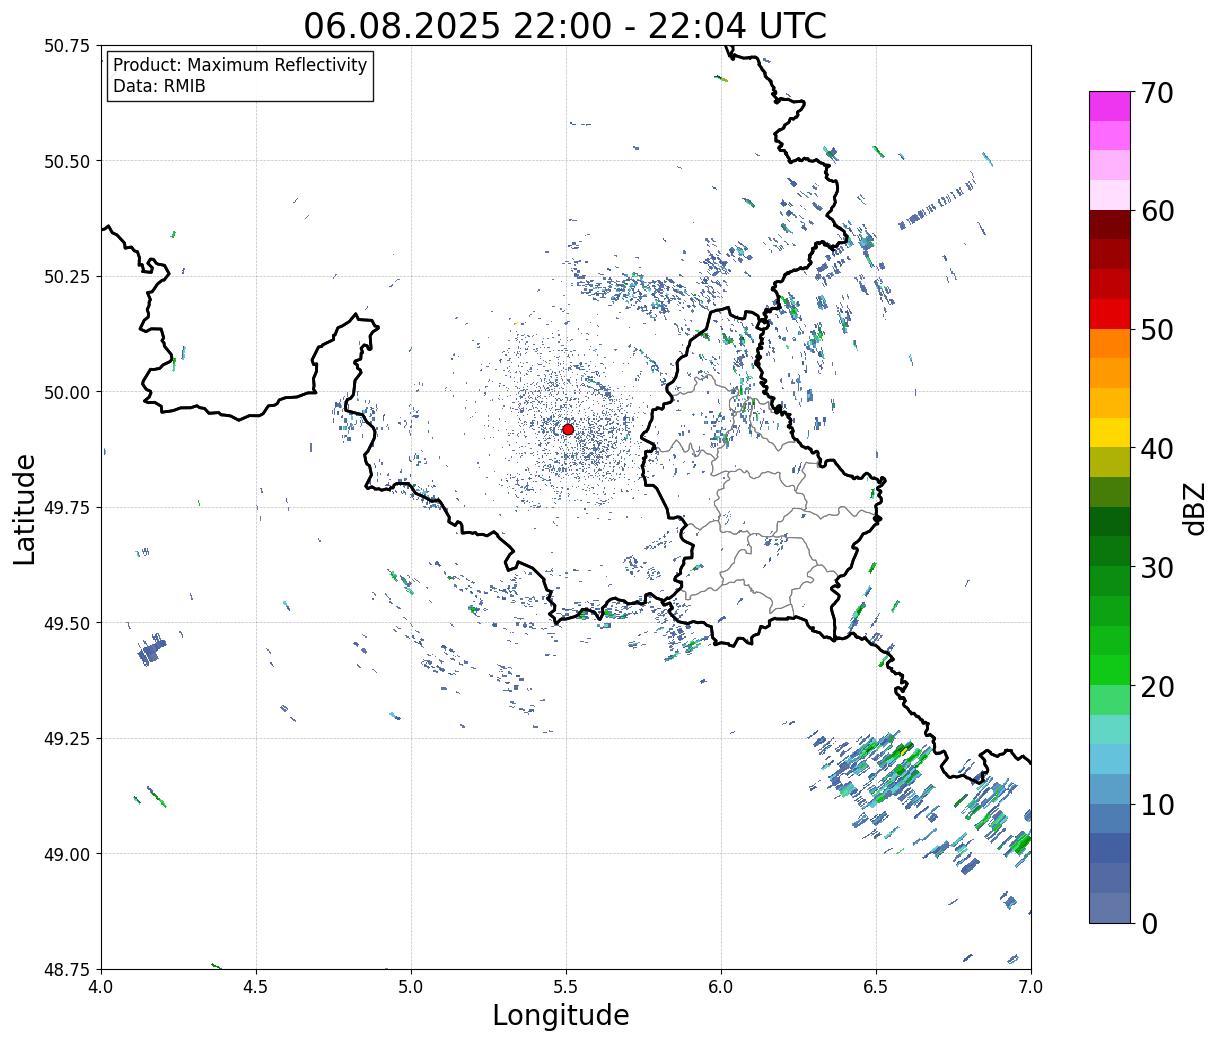Click the latitude tick label '49.75'
This screenshot has width=1219, height=1040.
tap(67, 508)
